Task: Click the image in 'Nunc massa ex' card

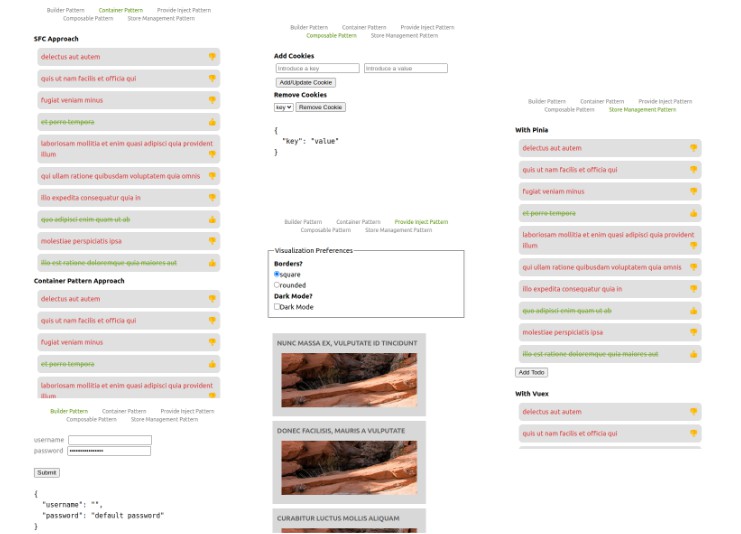Action: pos(349,379)
